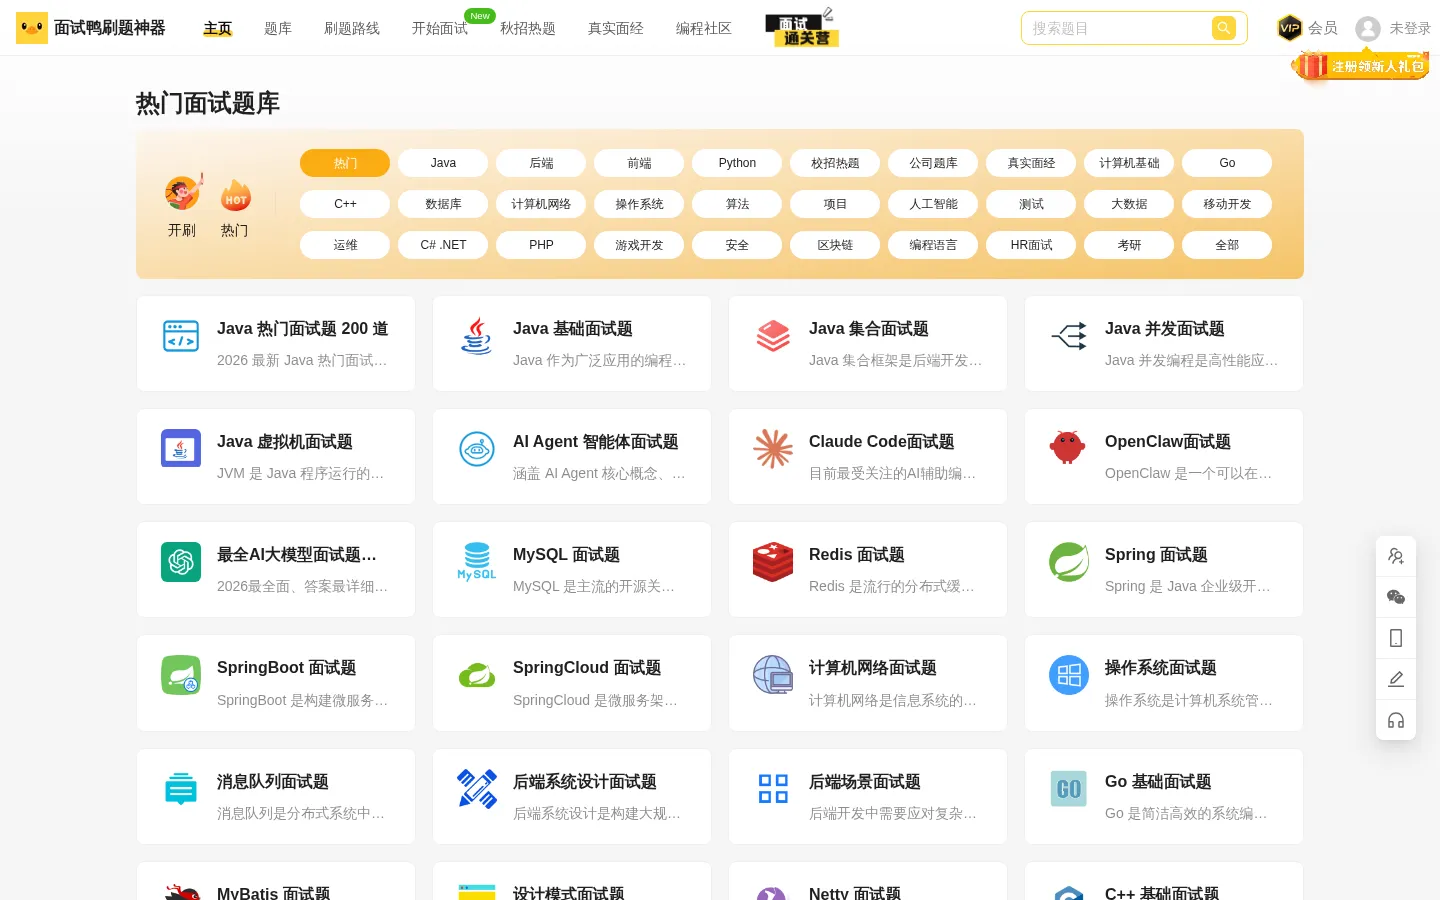1440x900 pixels.
Task: Select the 移动开发 category tag
Action: point(1227,204)
